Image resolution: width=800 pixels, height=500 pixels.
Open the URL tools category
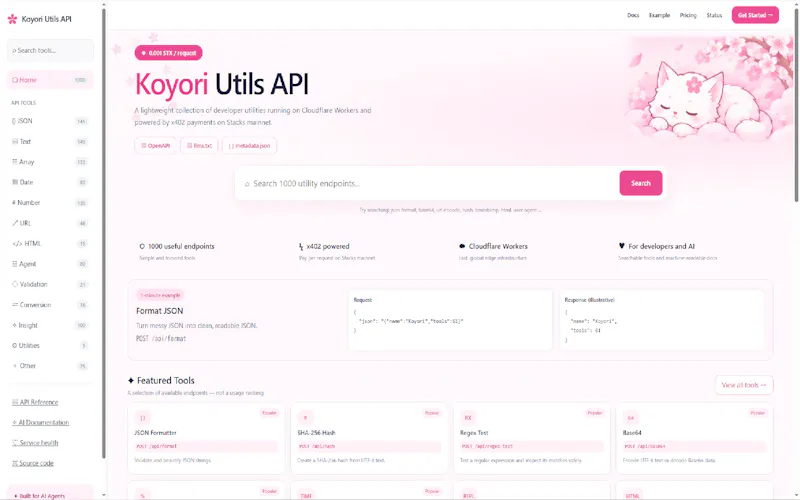(x=50, y=223)
